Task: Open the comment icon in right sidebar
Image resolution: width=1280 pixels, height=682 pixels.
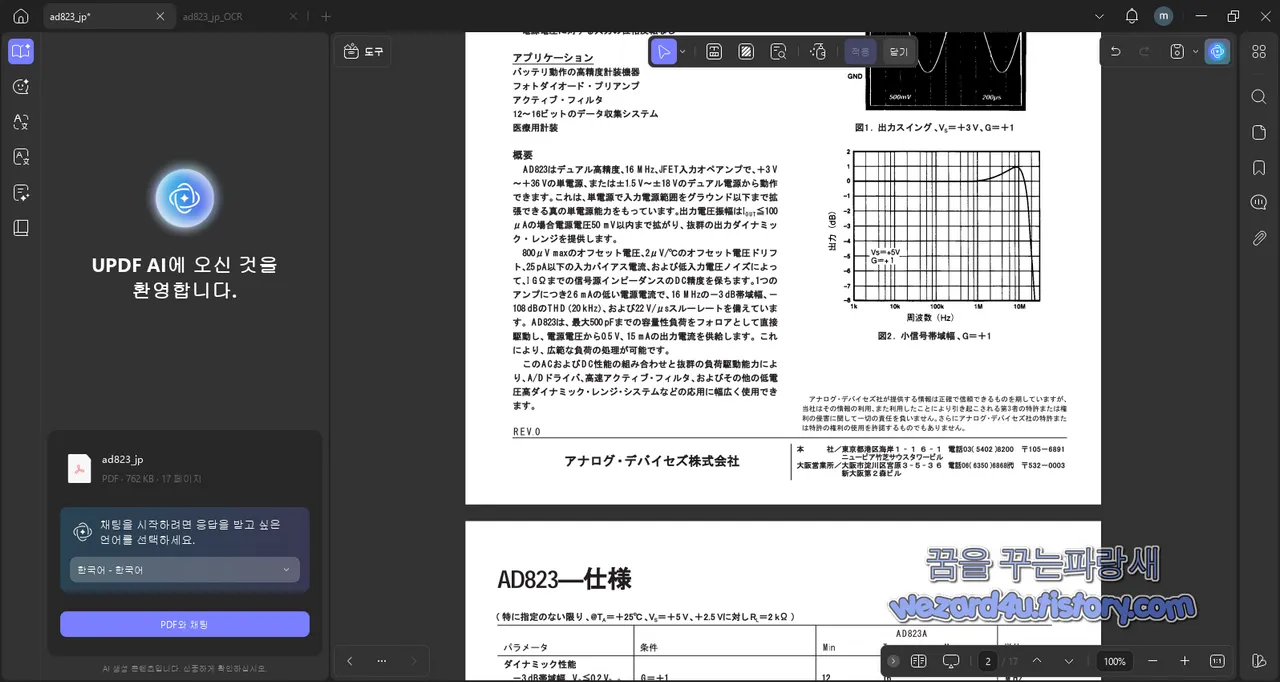Action: click(1258, 202)
